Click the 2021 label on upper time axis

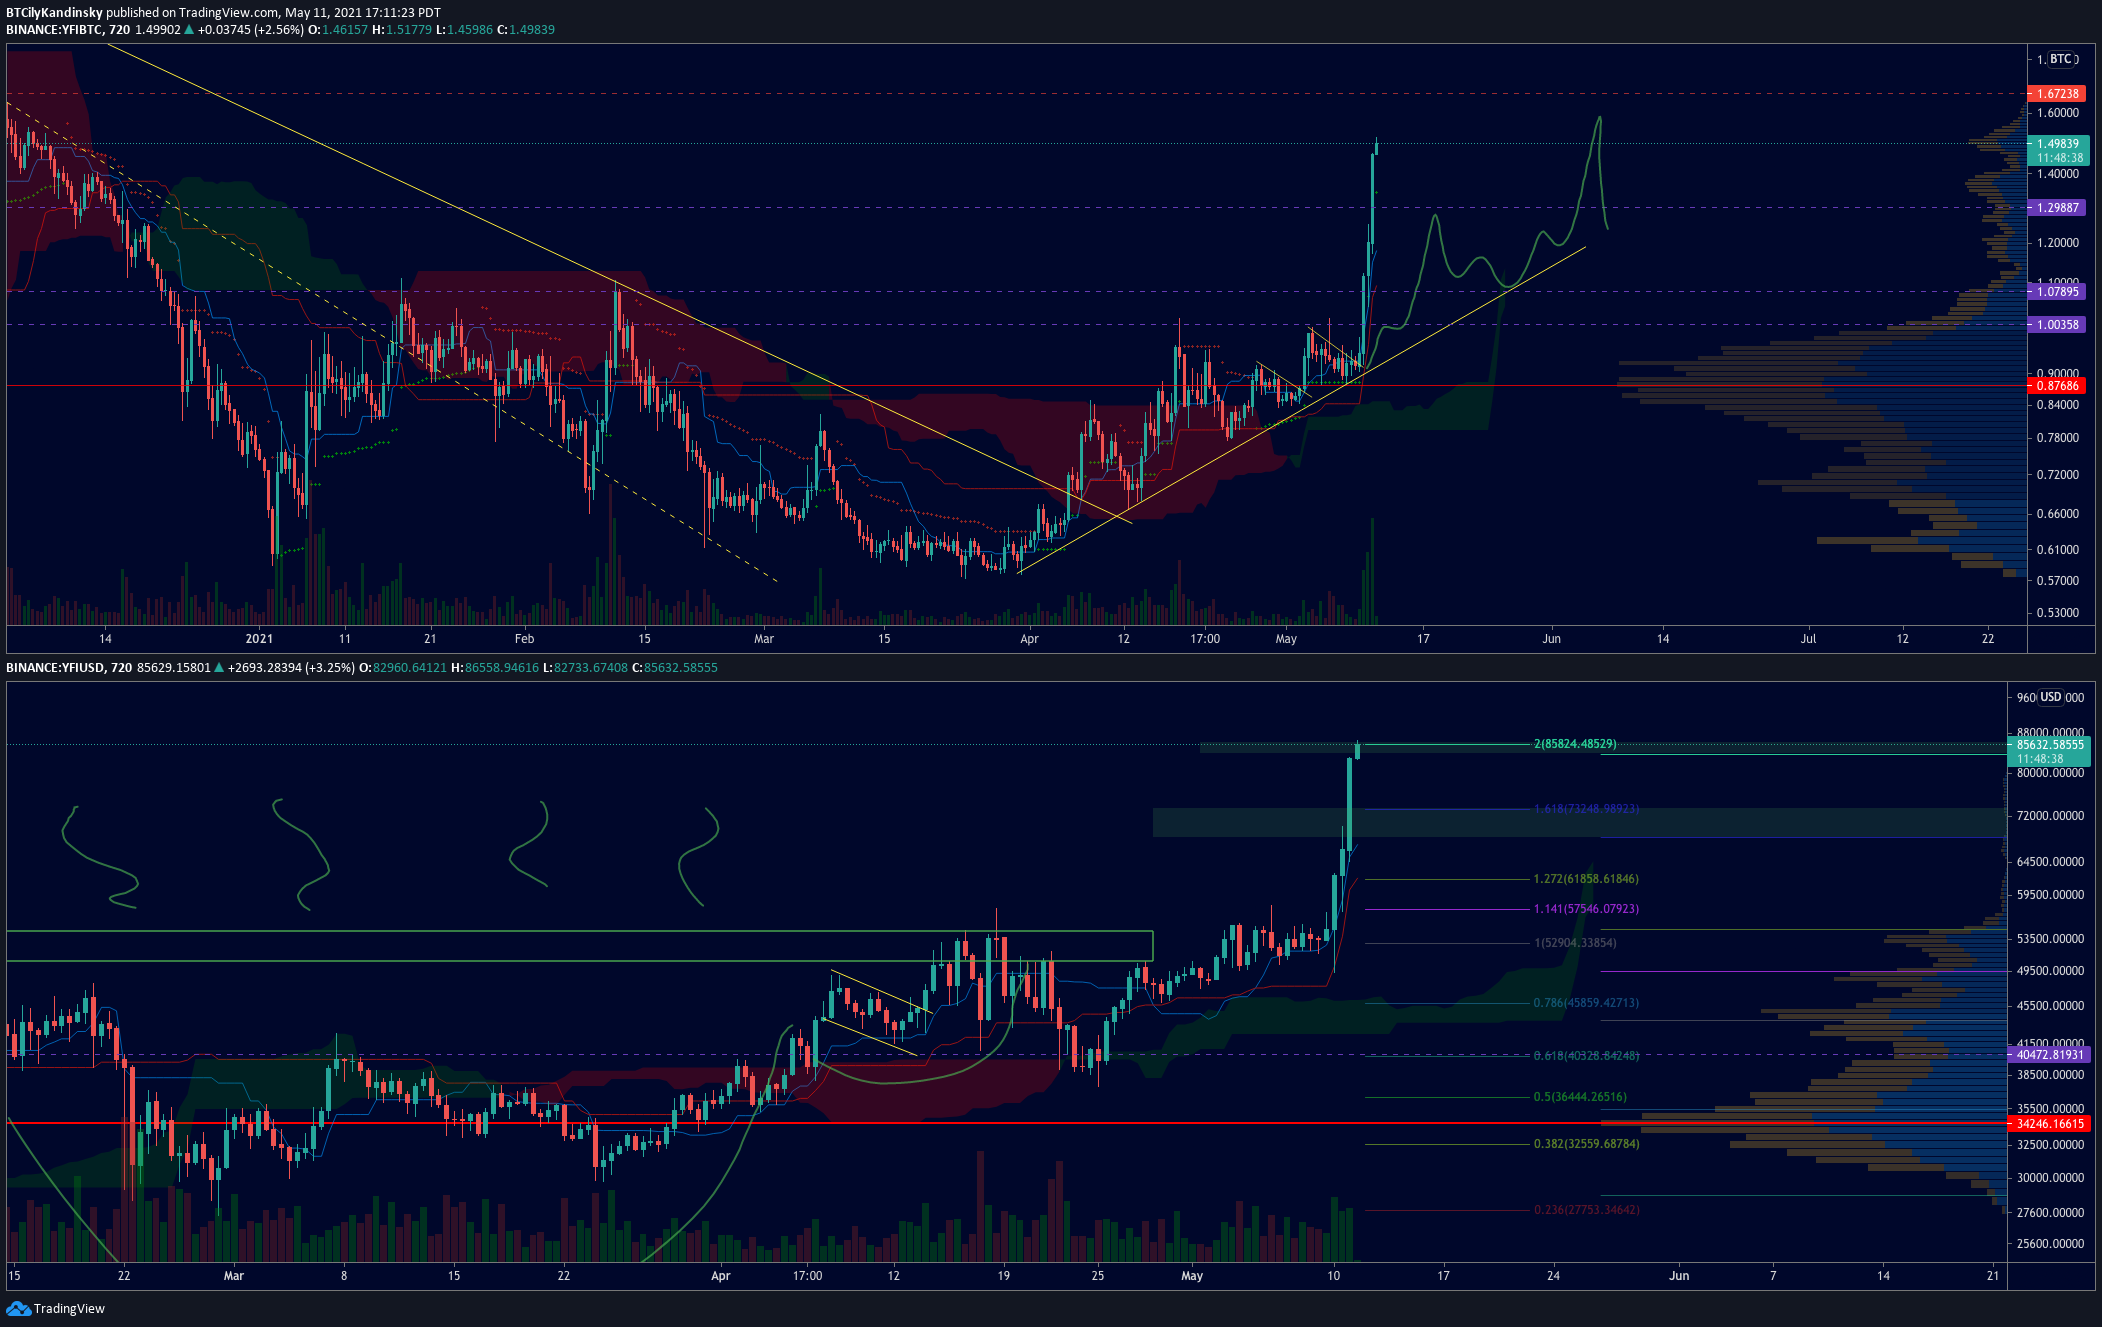[x=259, y=639]
